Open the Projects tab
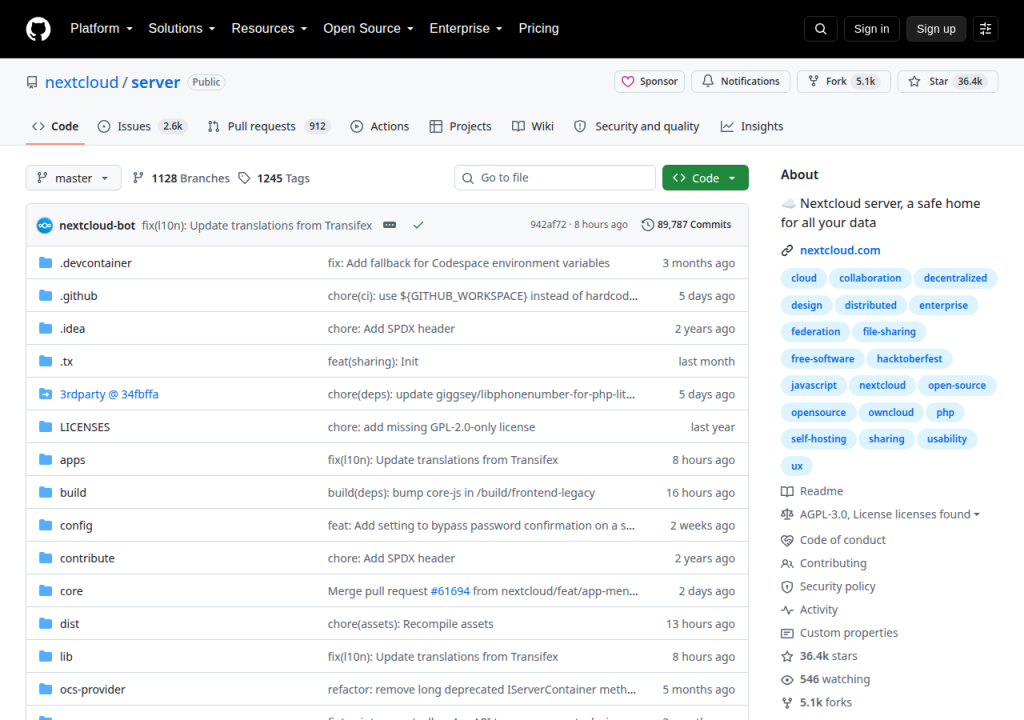1024x720 pixels. tap(460, 127)
